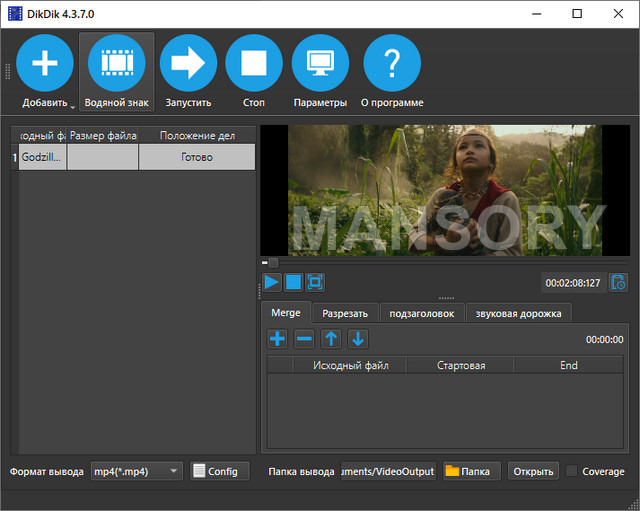Play the video preview
This screenshot has height=511, width=640.
click(x=271, y=282)
